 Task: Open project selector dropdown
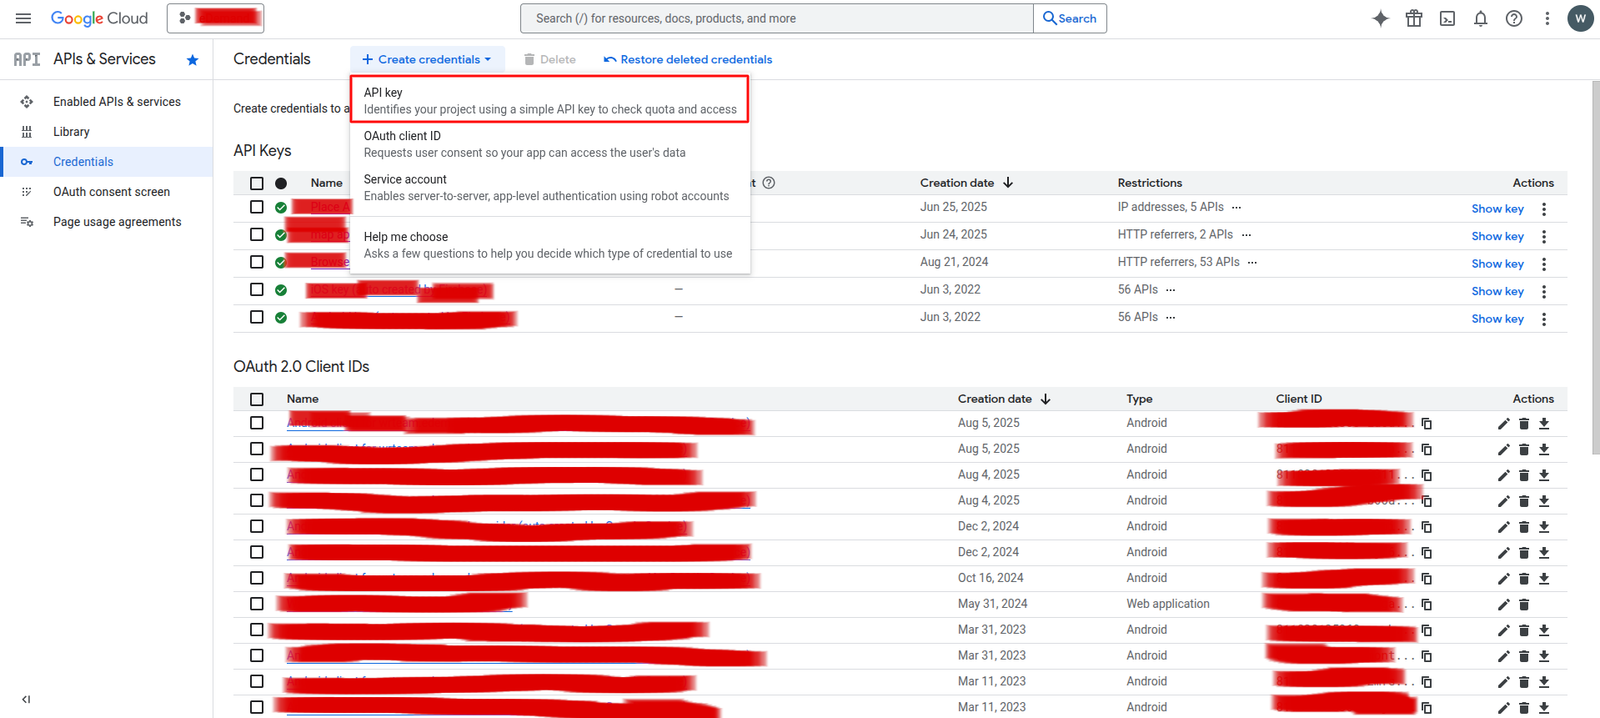(216, 18)
